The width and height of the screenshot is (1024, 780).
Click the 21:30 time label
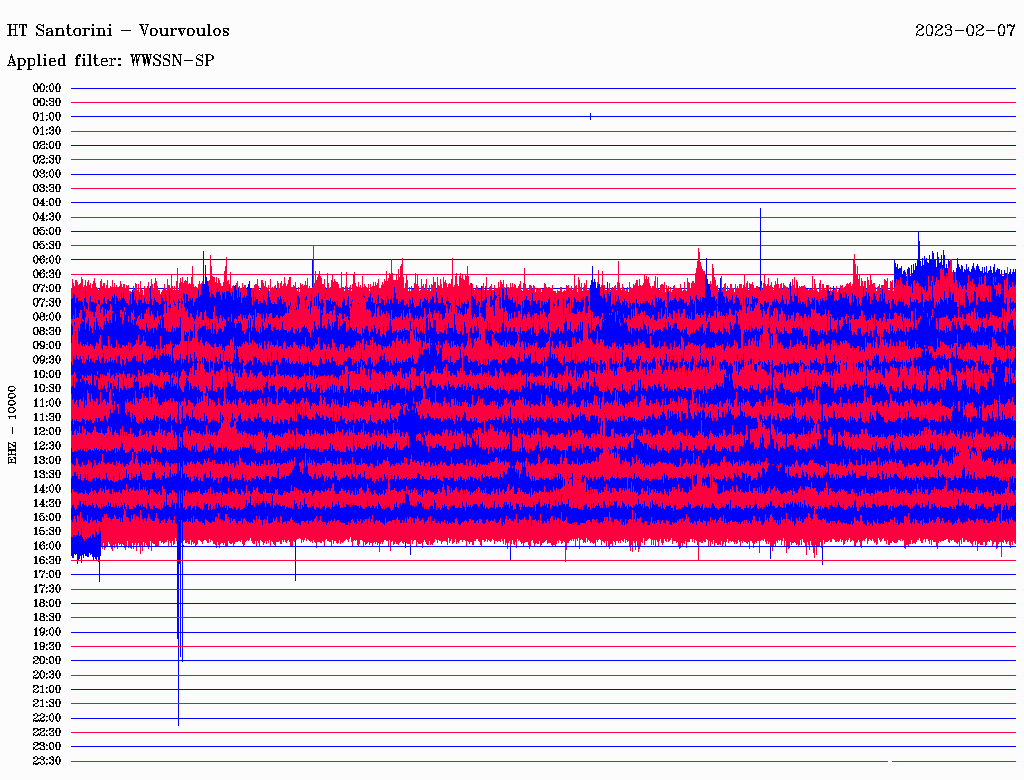coord(47,704)
